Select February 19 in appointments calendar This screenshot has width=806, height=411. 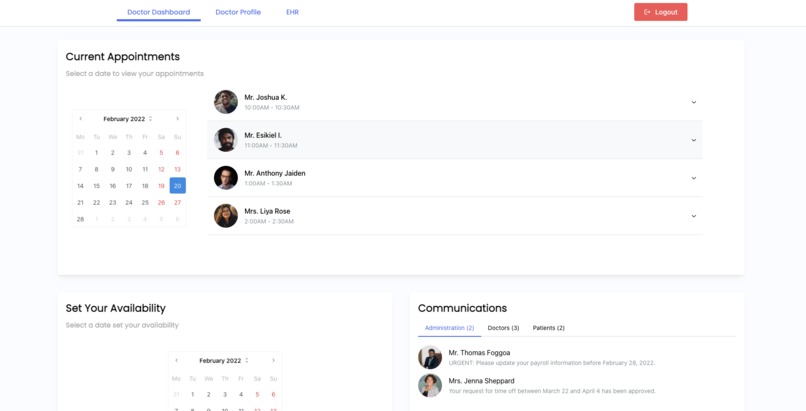(x=161, y=186)
